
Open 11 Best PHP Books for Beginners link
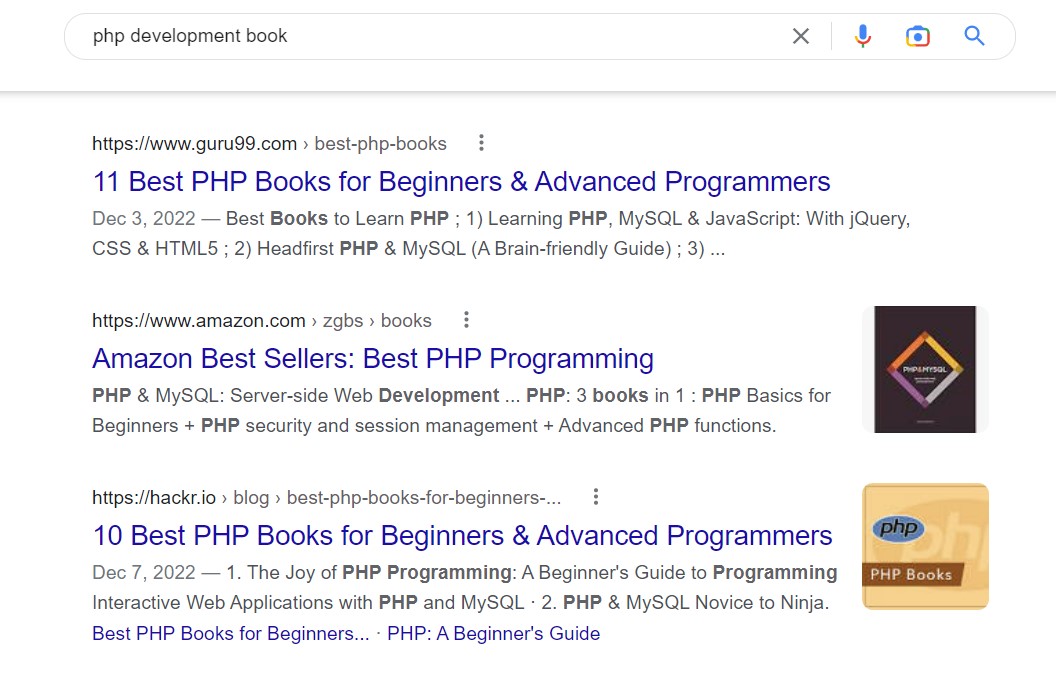461,182
